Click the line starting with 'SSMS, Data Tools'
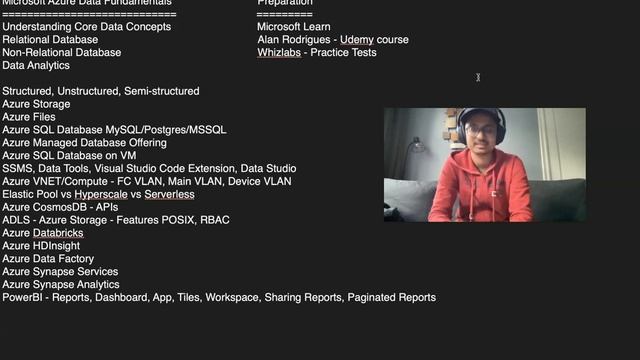 [149, 169]
